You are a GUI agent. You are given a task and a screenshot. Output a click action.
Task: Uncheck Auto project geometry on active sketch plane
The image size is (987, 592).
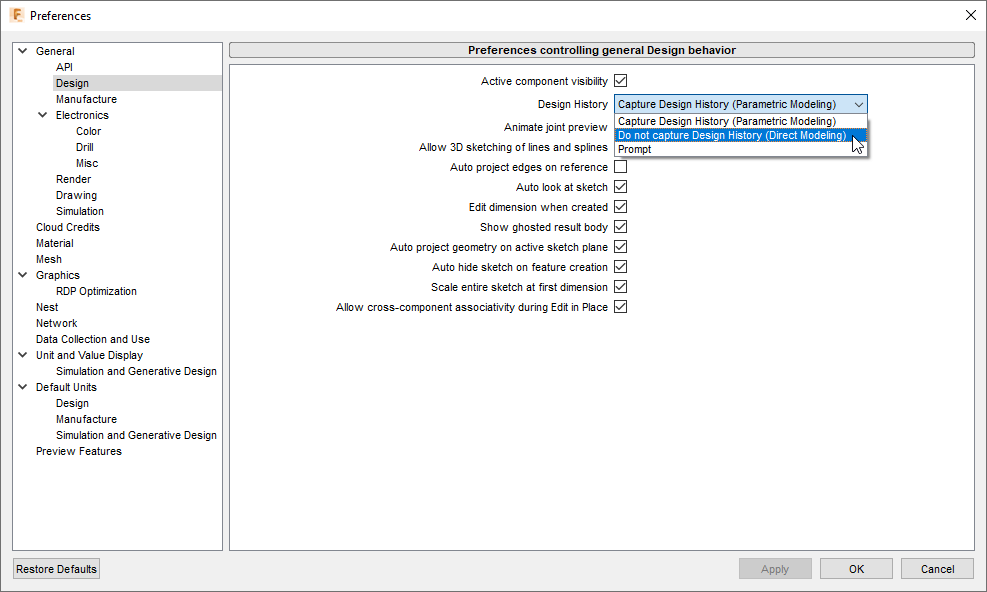pyautogui.click(x=621, y=247)
